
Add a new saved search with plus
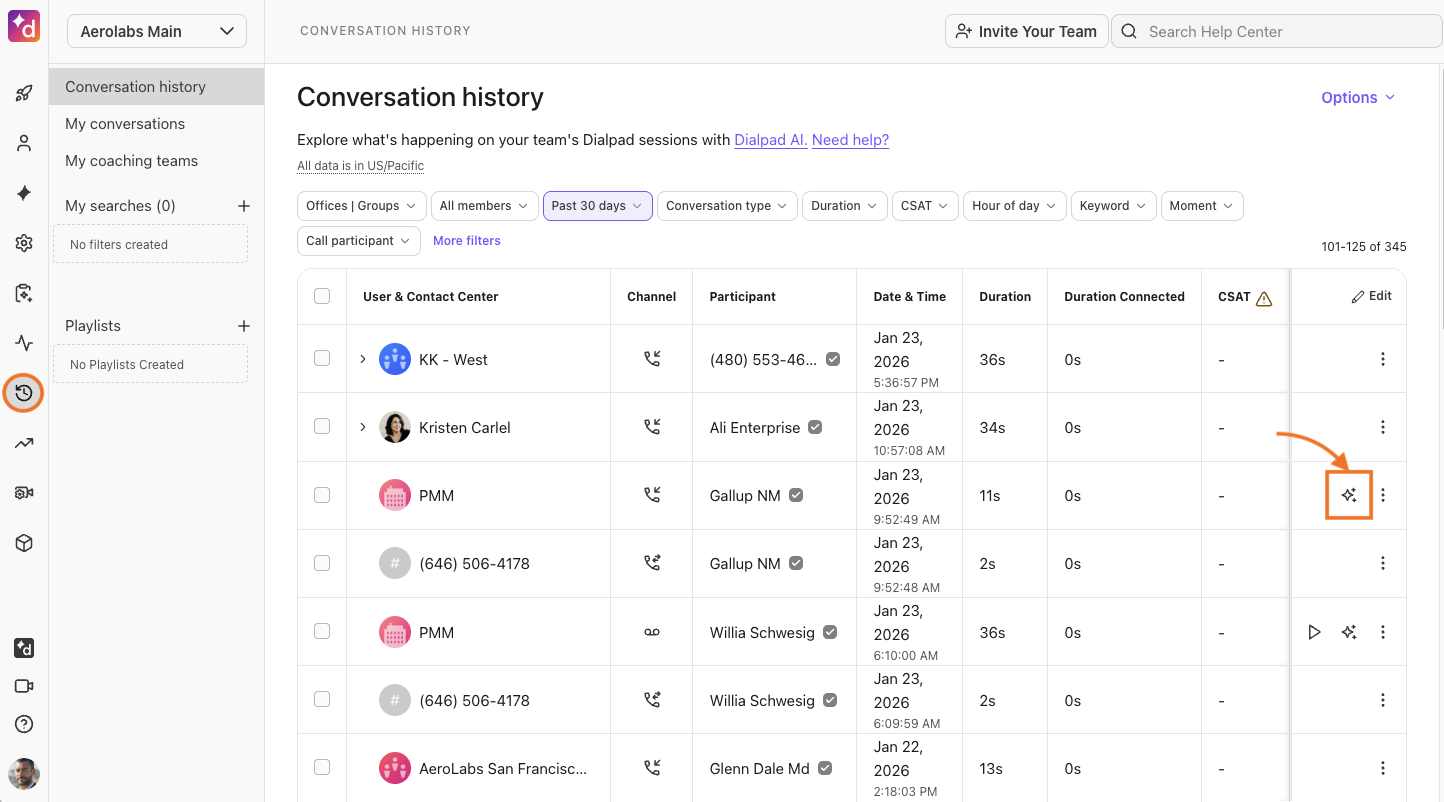(x=243, y=206)
